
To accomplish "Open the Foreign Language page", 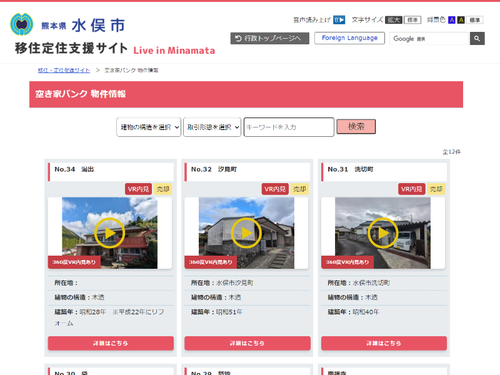I will [349, 38].
